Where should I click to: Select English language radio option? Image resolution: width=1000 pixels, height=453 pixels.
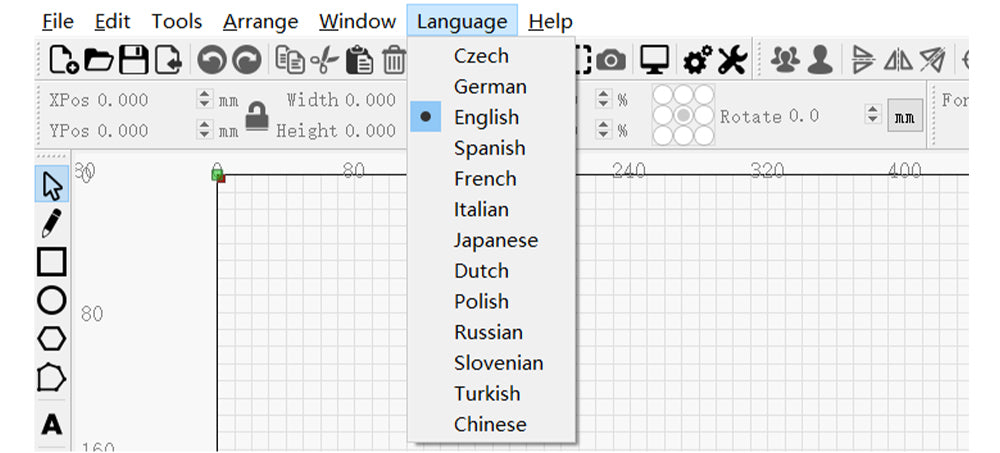[x=489, y=117]
